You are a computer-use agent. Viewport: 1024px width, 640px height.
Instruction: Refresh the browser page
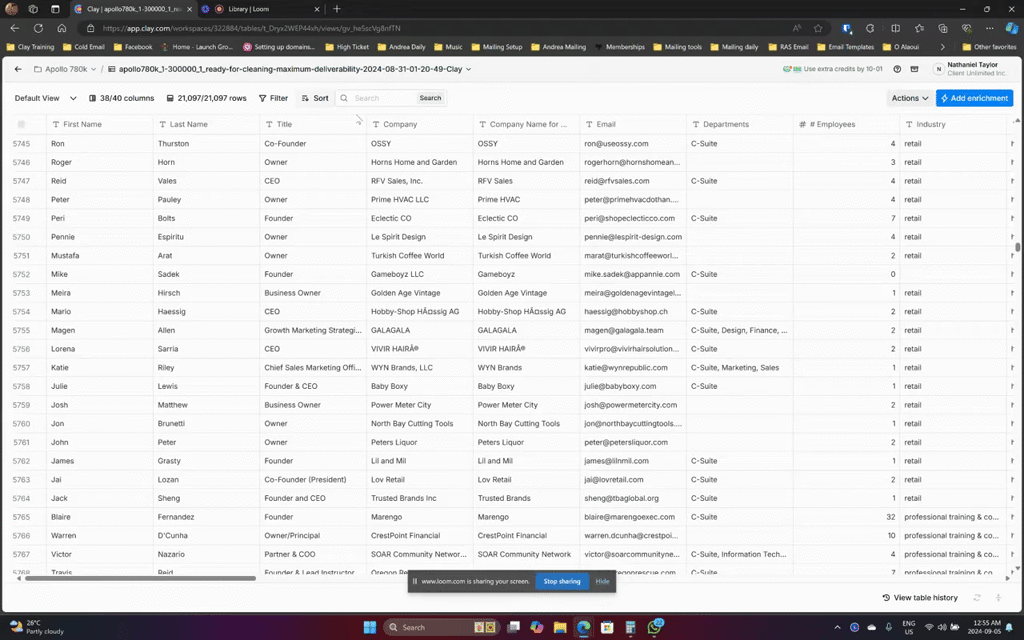pos(38,28)
